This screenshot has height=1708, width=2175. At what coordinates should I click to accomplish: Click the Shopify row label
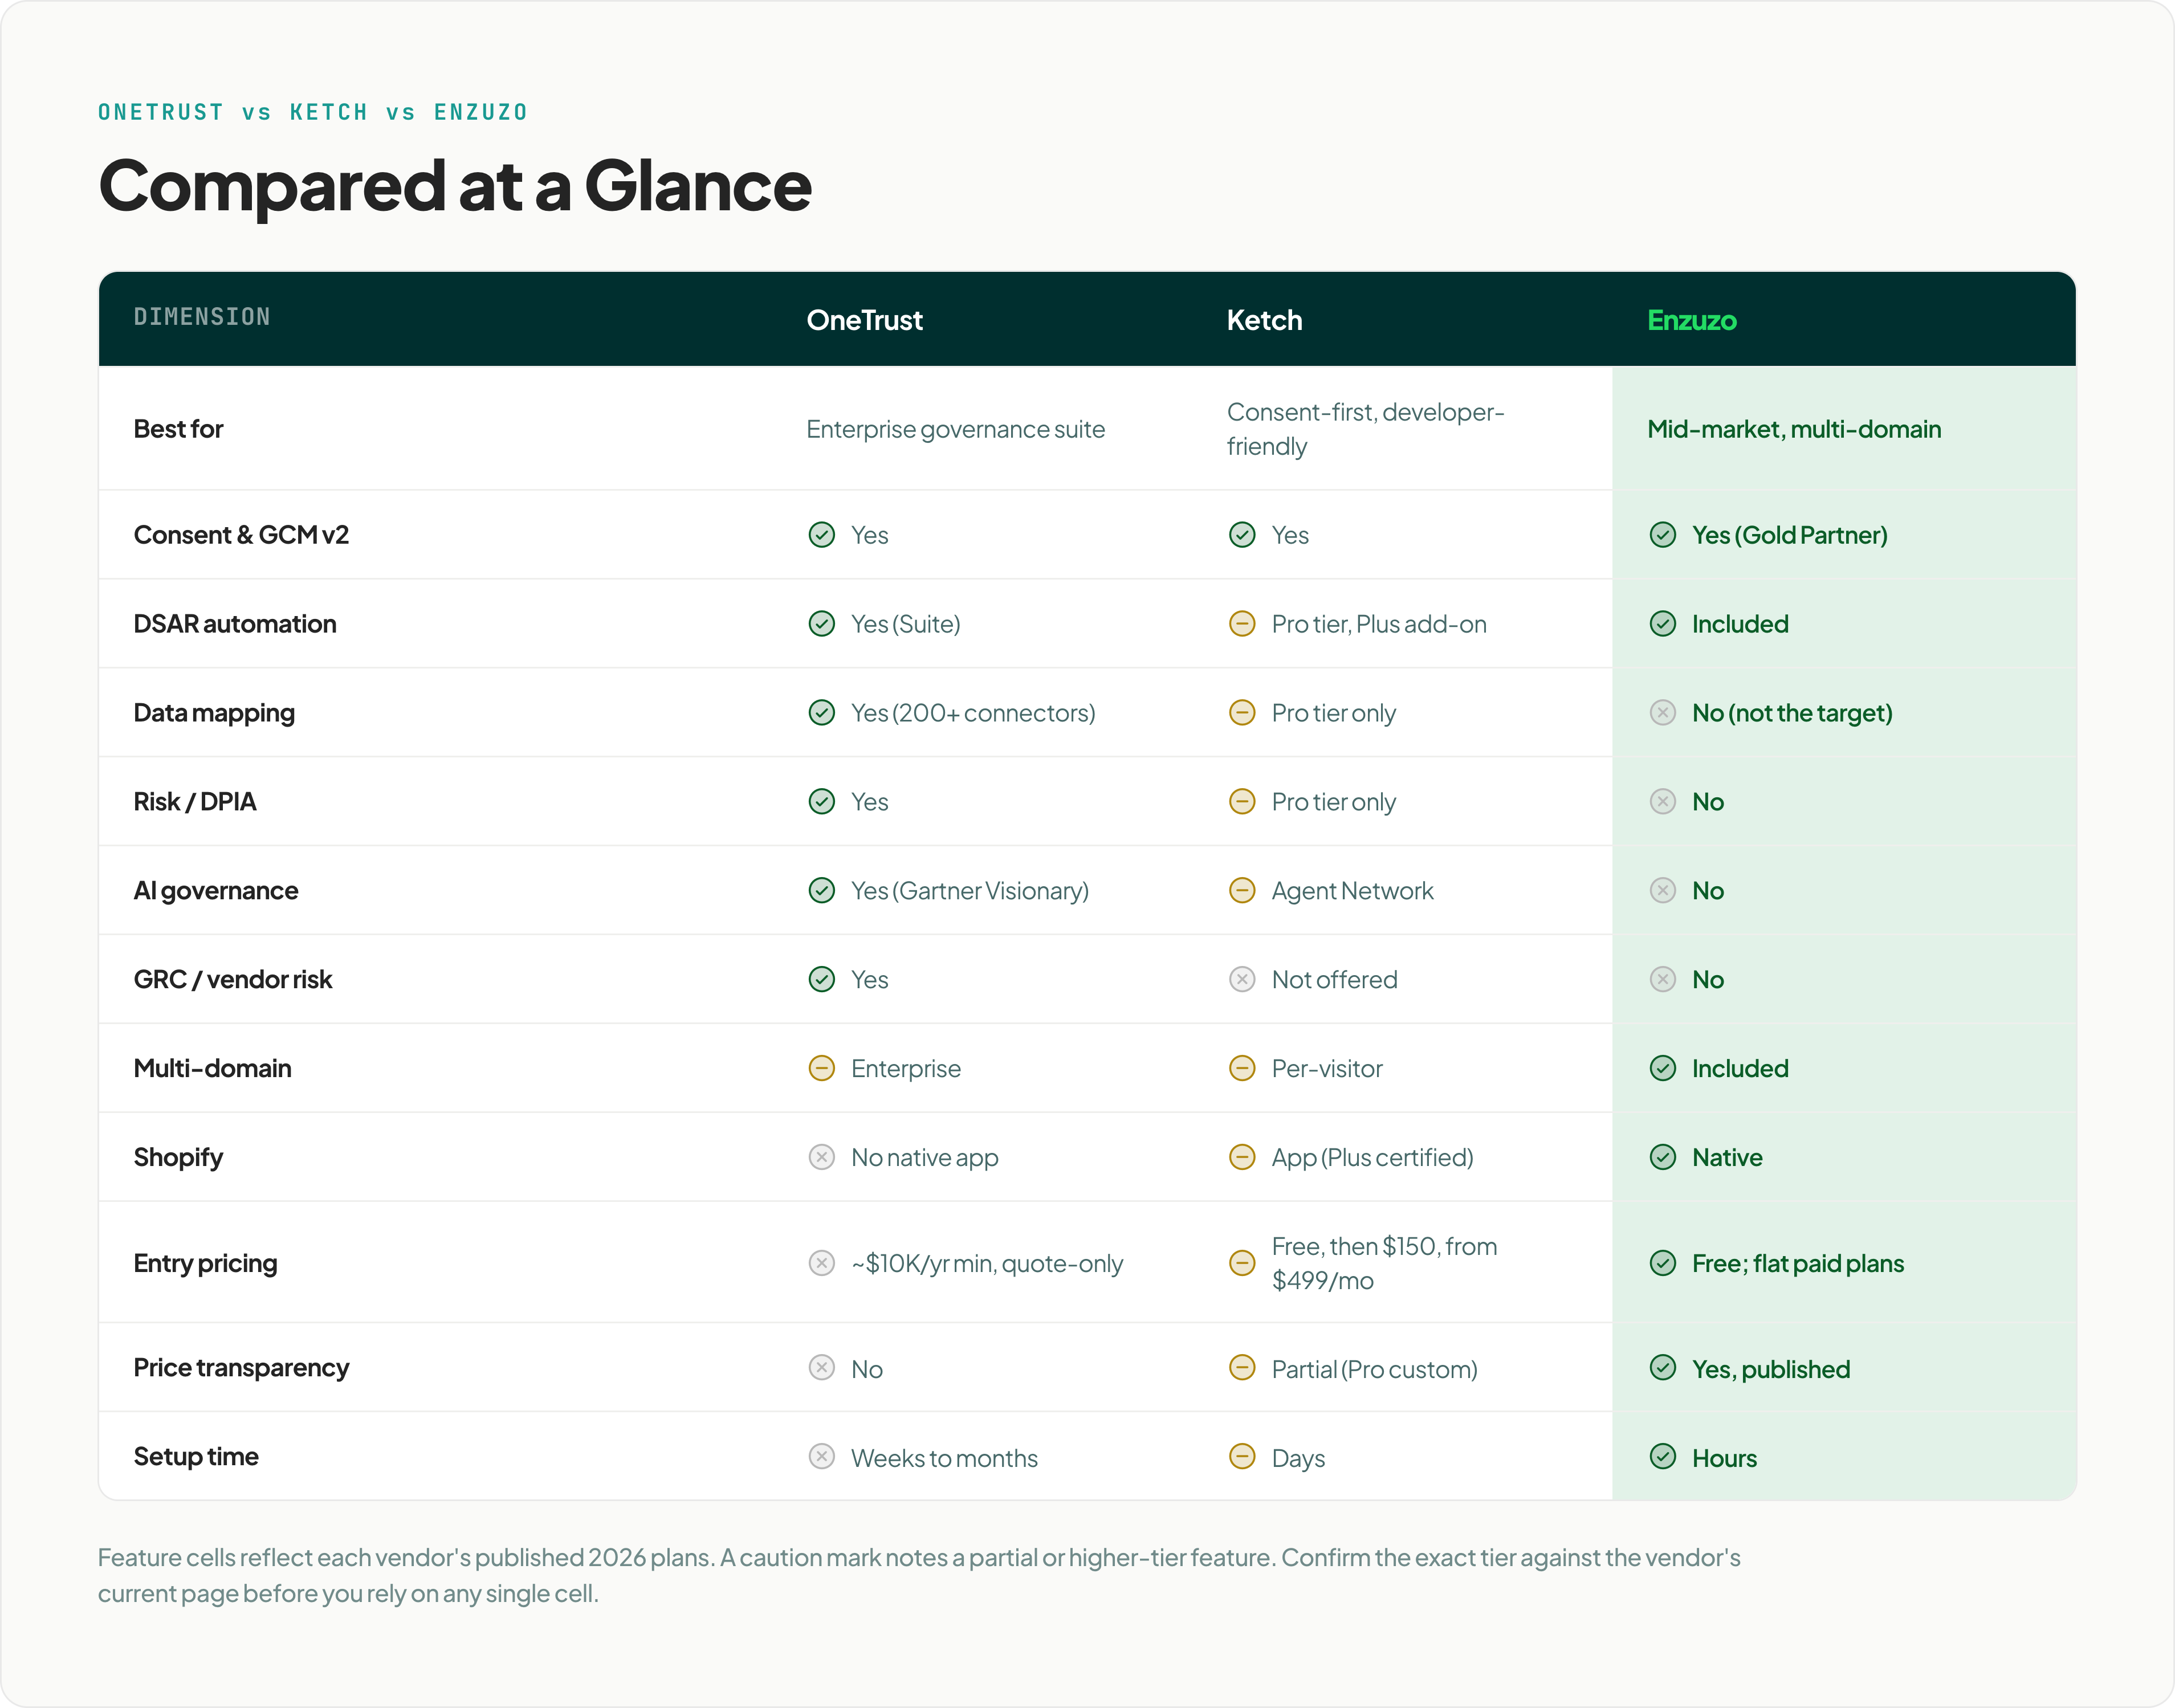[178, 1158]
